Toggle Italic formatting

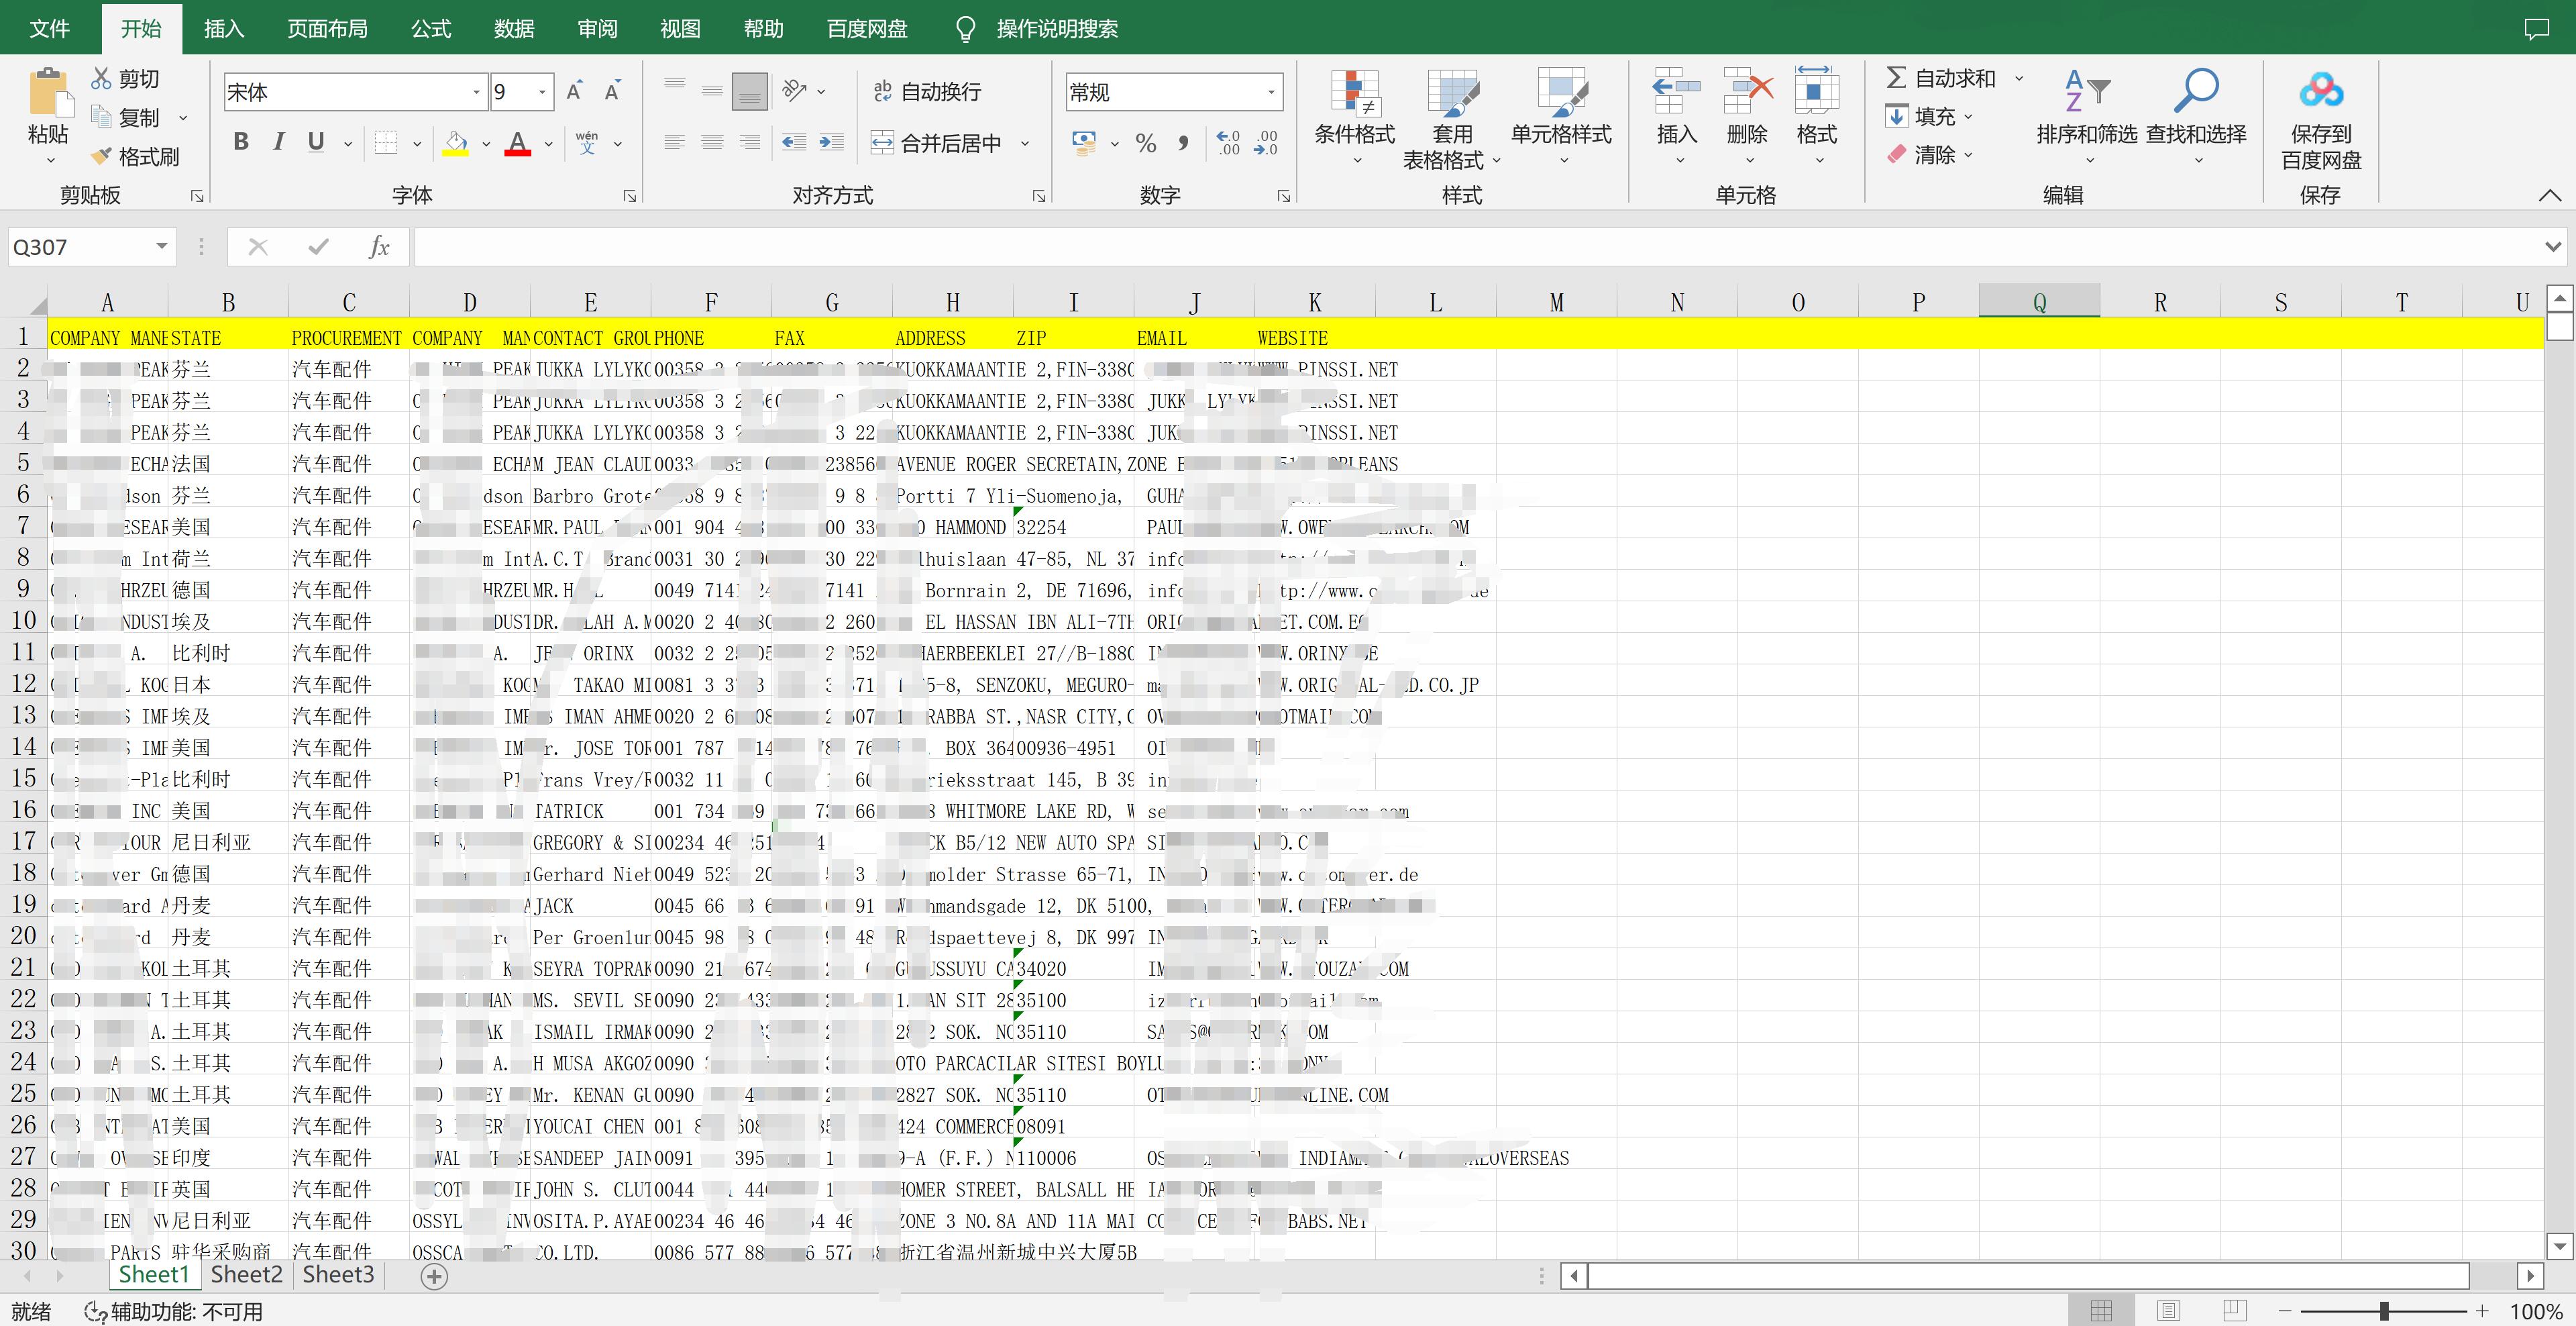coord(278,142)
